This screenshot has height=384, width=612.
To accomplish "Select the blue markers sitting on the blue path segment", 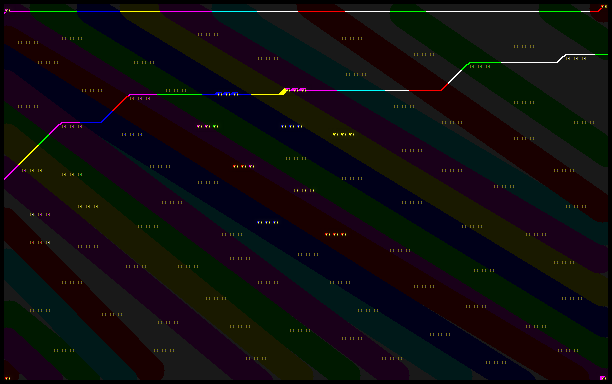I will [227, 94].
